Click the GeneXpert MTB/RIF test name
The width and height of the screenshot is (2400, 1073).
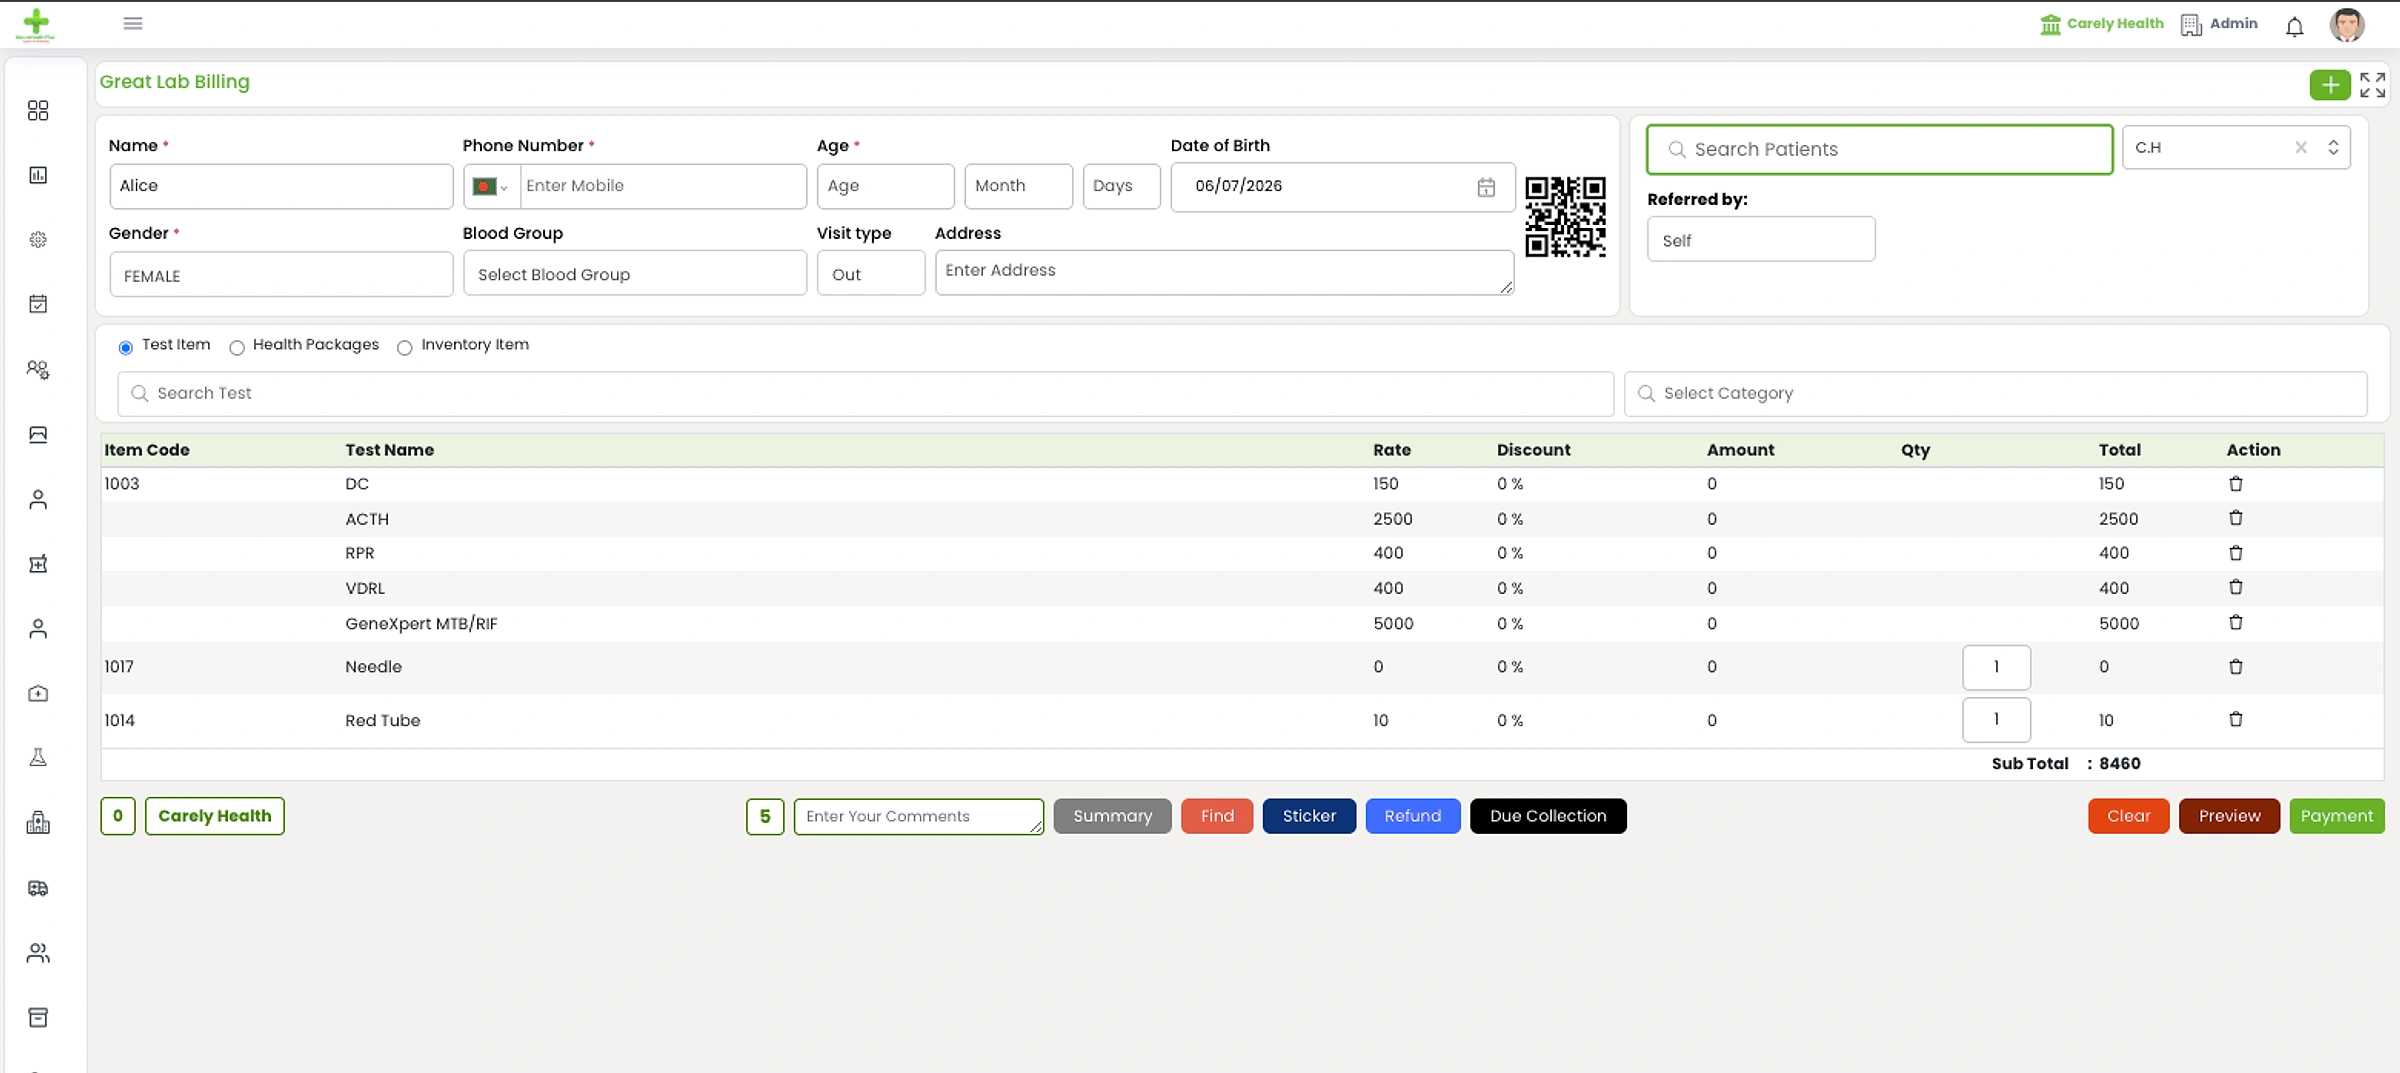pos(421,623)
